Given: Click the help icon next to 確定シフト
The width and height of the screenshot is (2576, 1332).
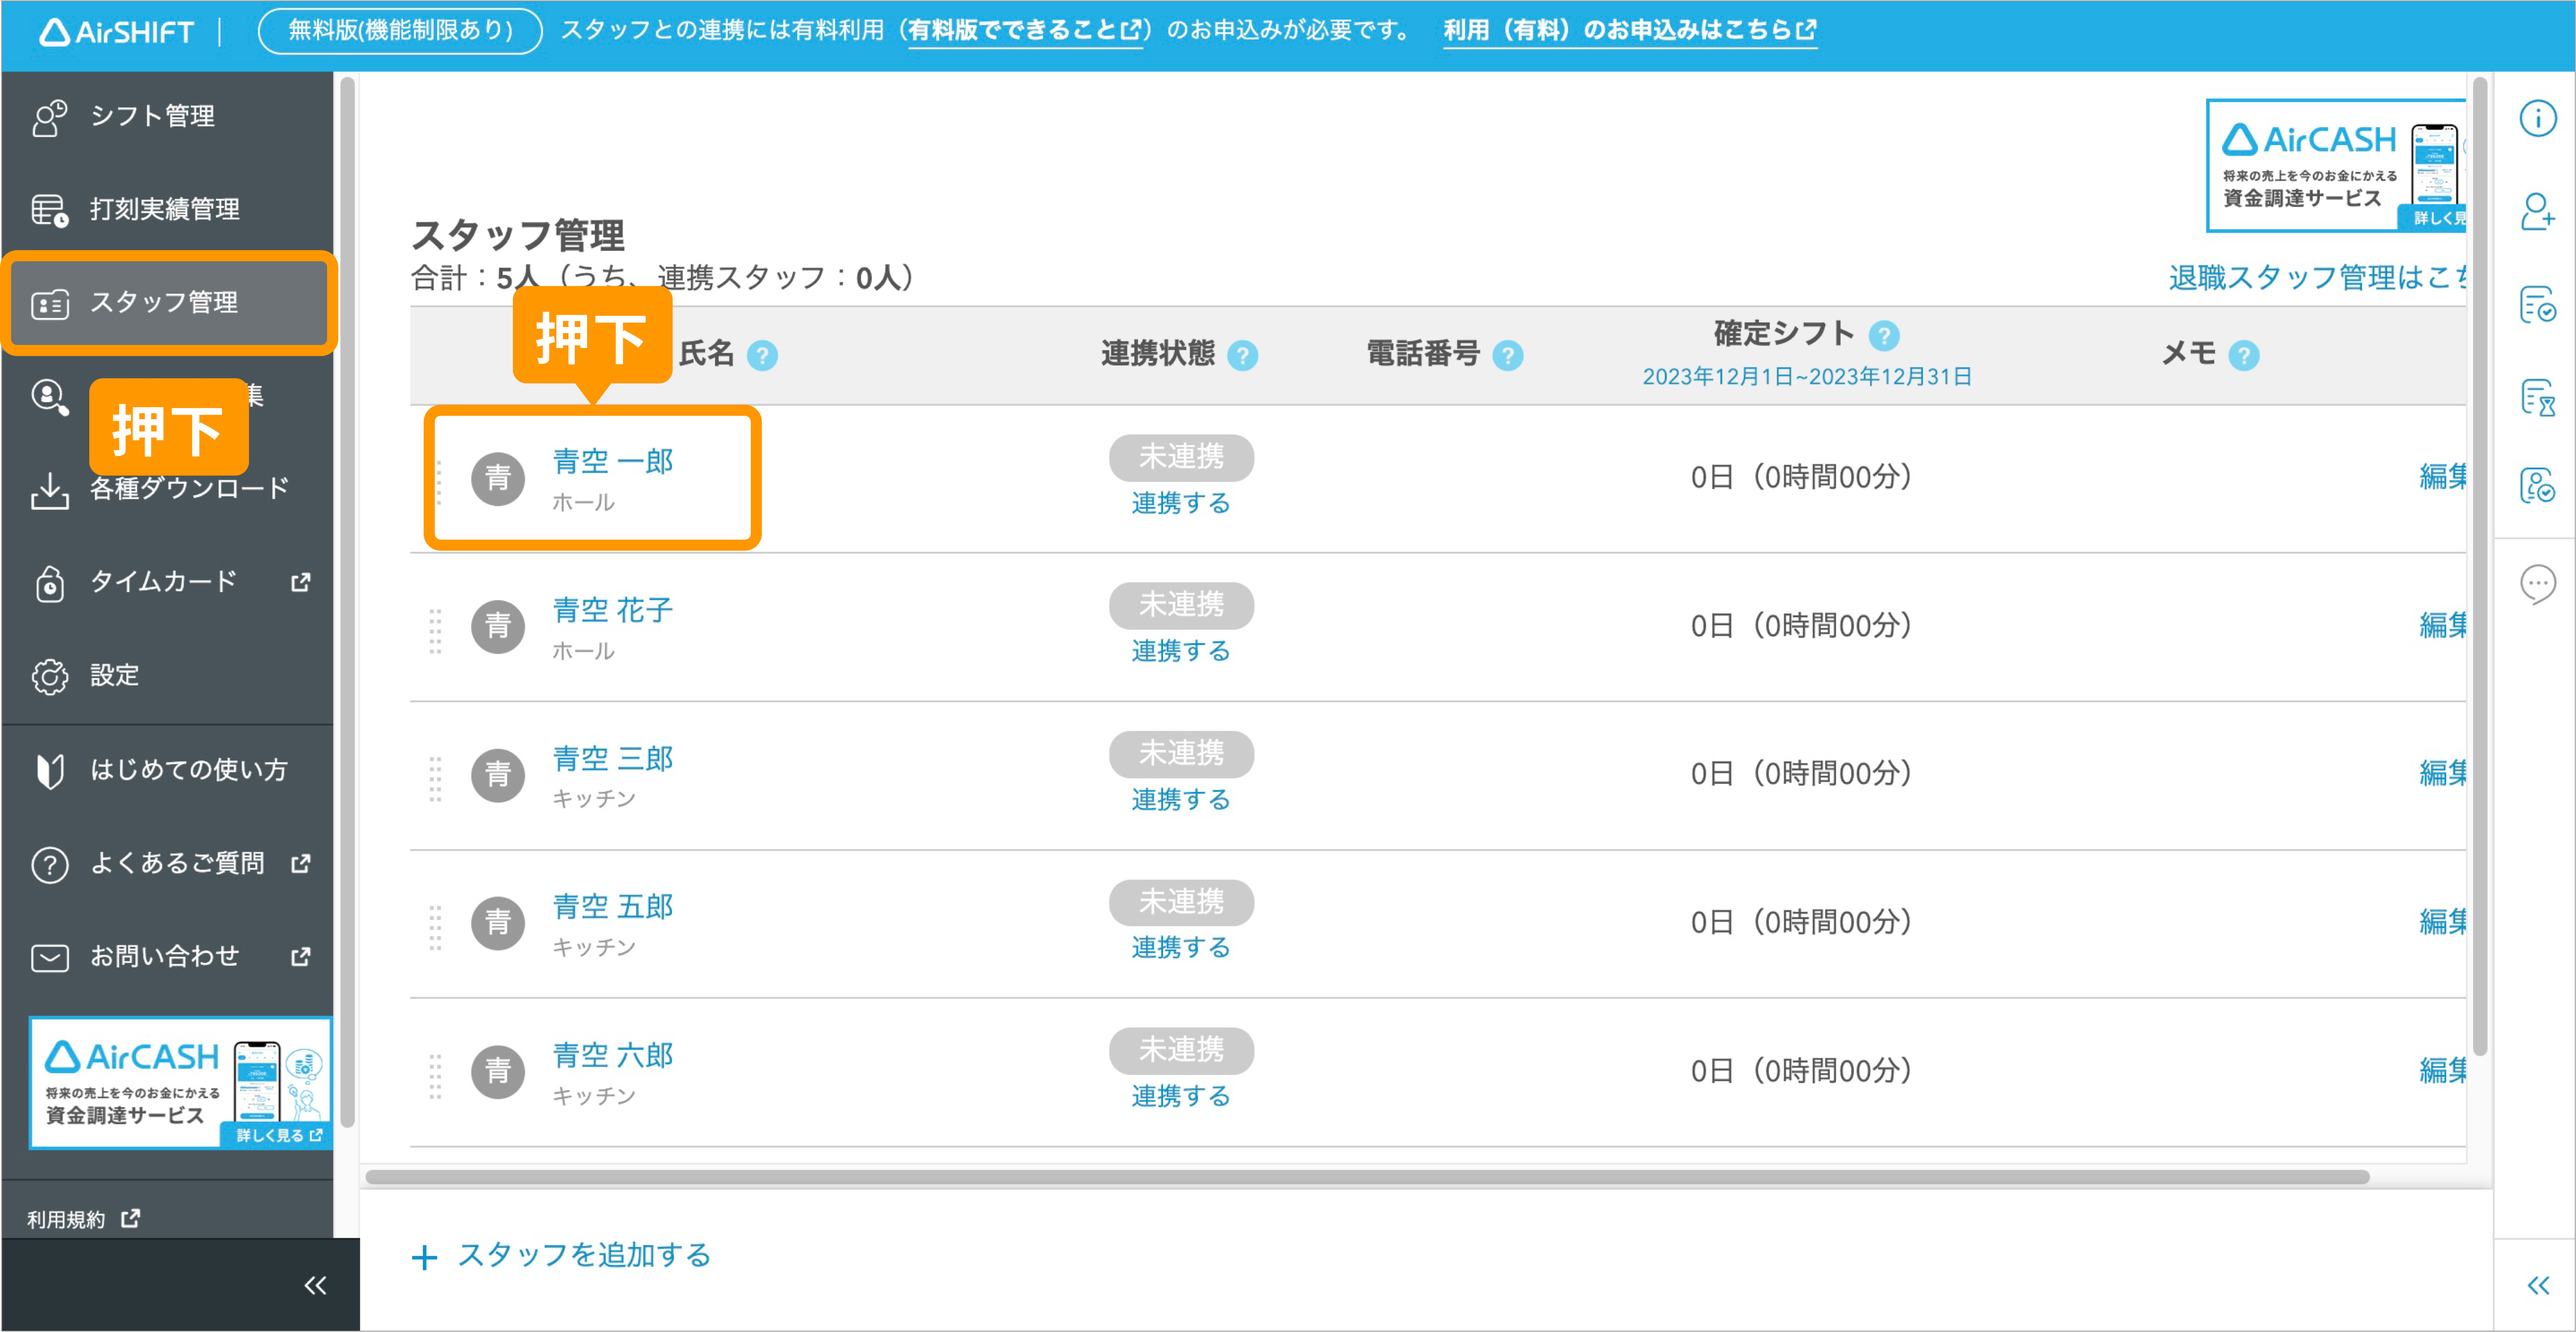Looking at the screenshot, I should tap(1884, 336).
